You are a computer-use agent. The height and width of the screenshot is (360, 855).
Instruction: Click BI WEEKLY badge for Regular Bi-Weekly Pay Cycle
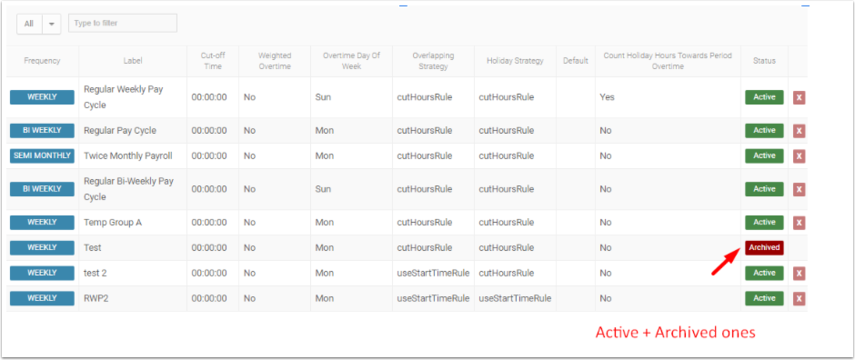(42, 189)
